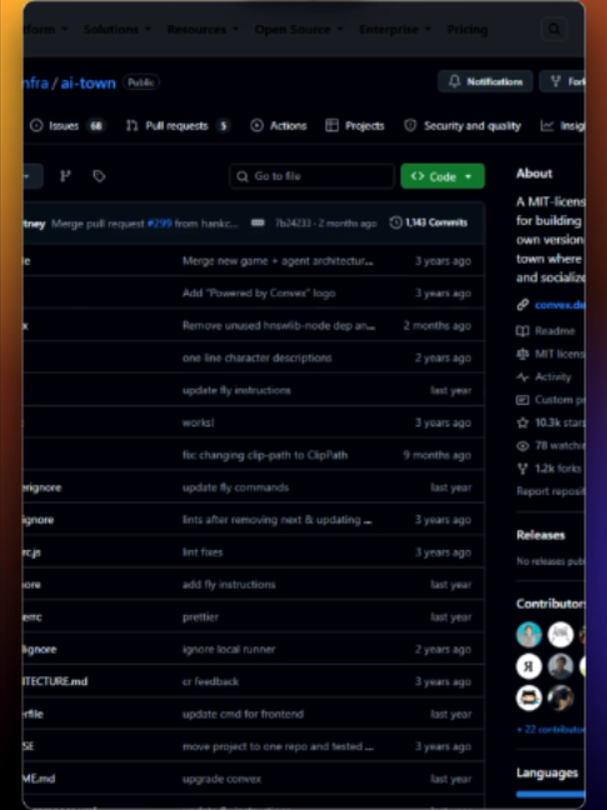607x810 pixels.
Task: Expand the Enterprise menu
Action: click(x=395, y=29)
